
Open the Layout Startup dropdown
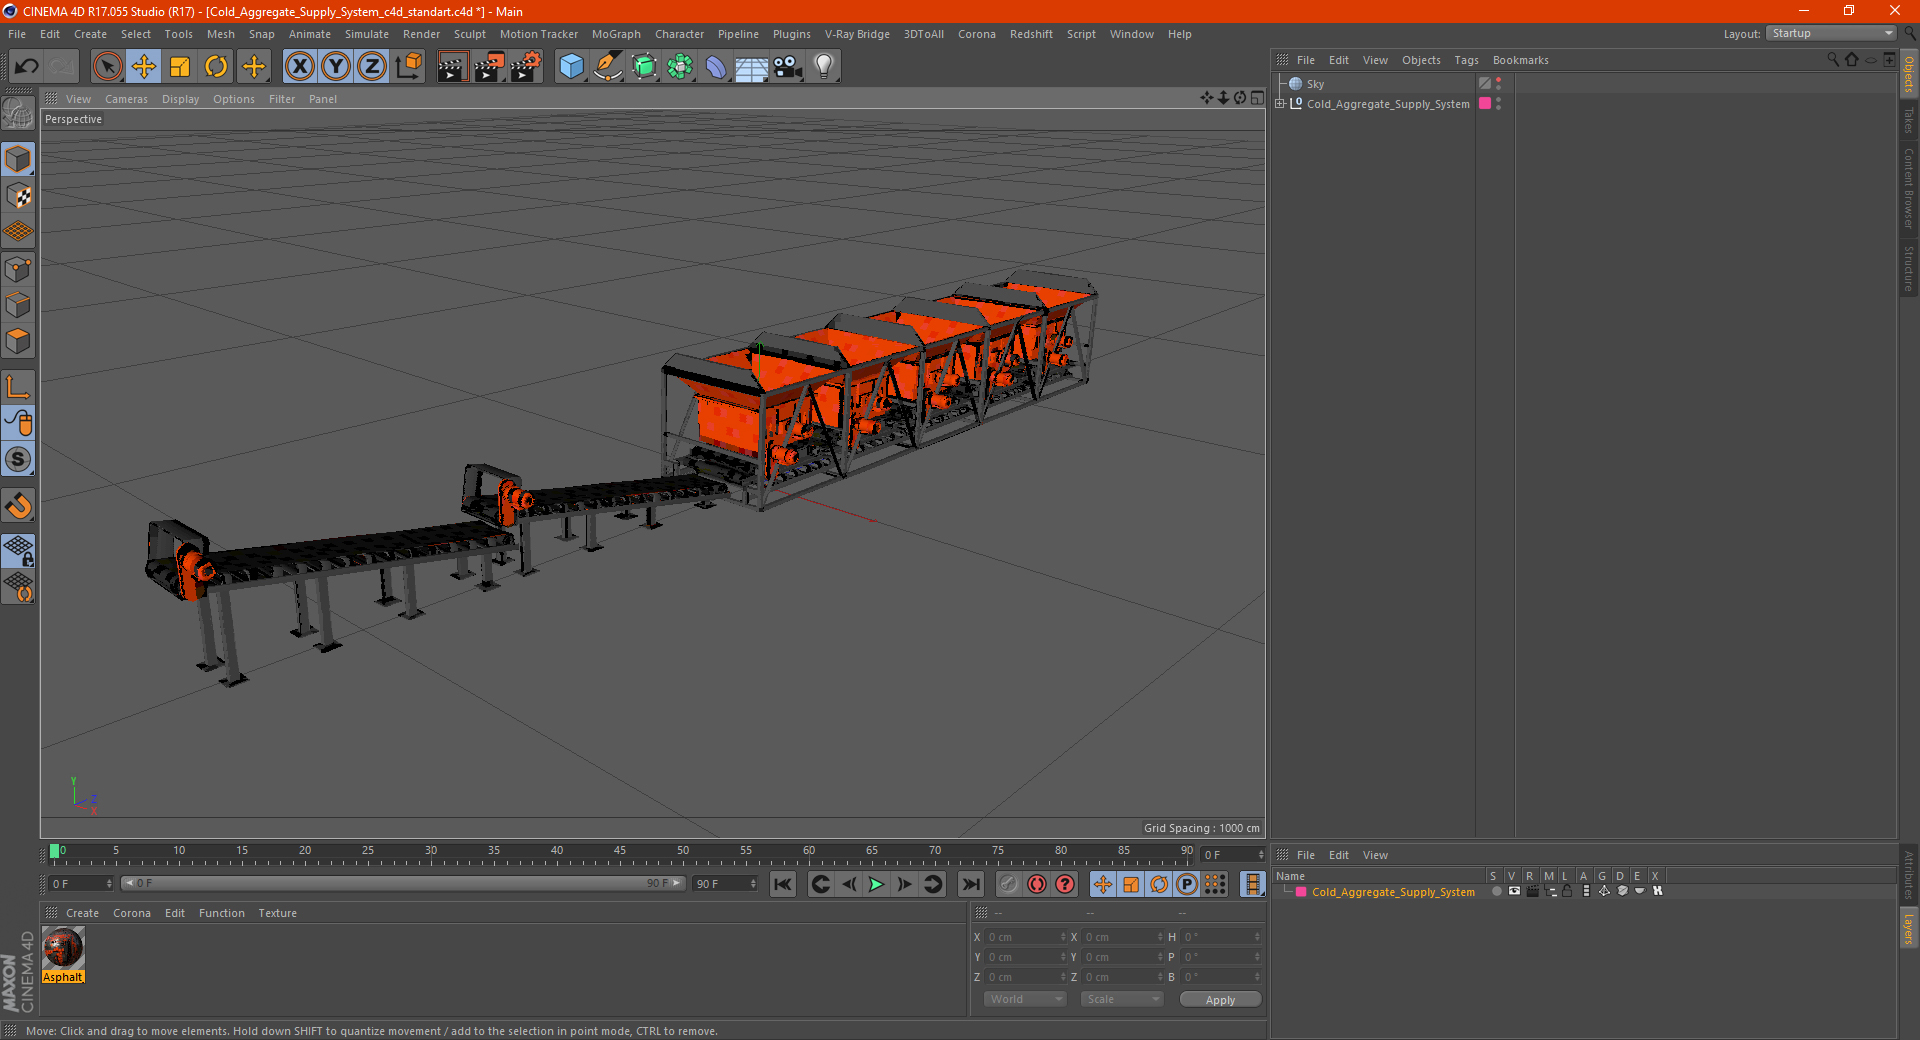[x=1832, y=33]
